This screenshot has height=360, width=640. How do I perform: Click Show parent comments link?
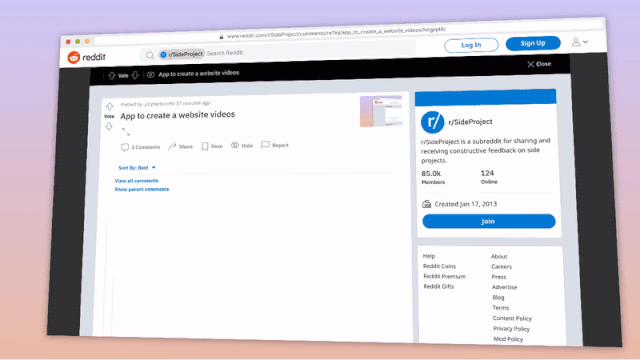click(142, 189)
